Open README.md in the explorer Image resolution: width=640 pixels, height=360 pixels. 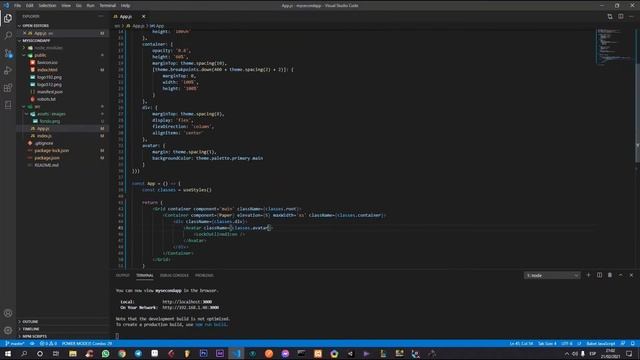click(46, 165)
